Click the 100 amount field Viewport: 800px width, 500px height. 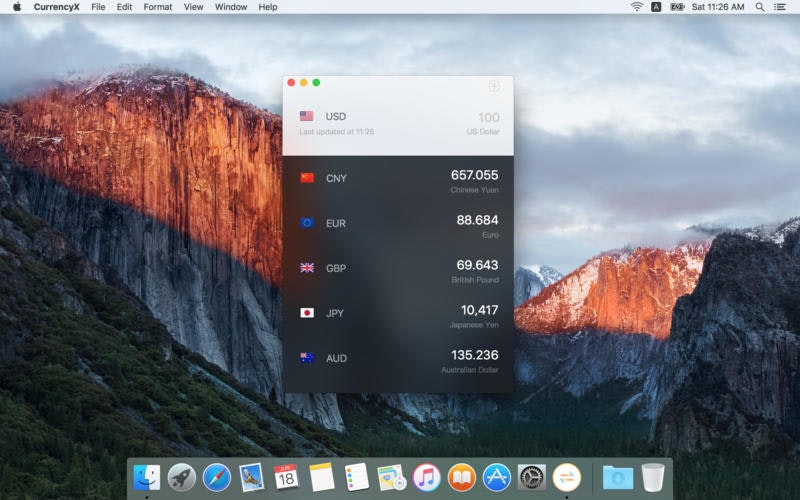click(489, 117)
